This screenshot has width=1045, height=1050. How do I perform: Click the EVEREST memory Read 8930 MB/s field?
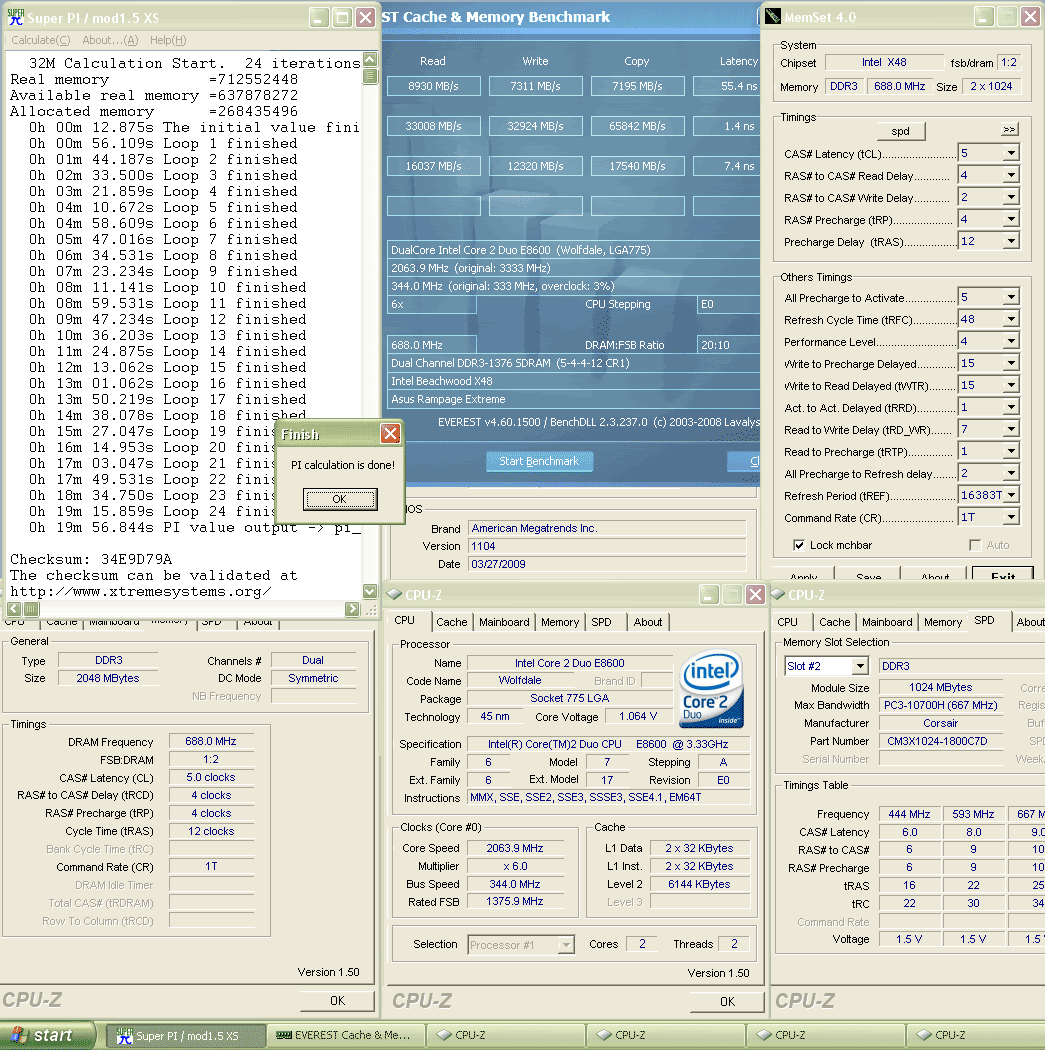point(433,86)
